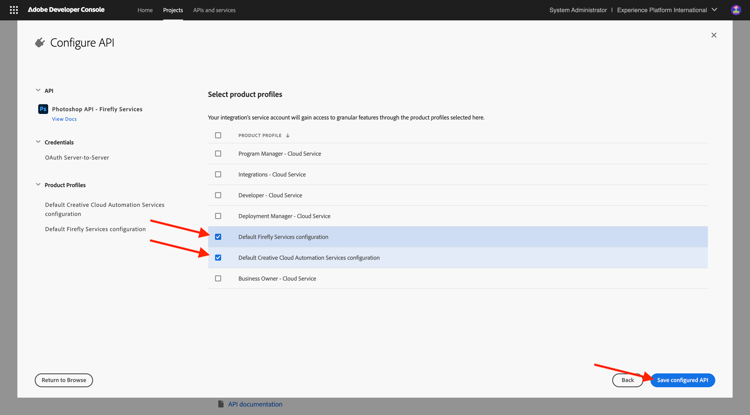This screenshot has height=415, width=750.
Task: Open the Projects tab
Action: point(173,10)
